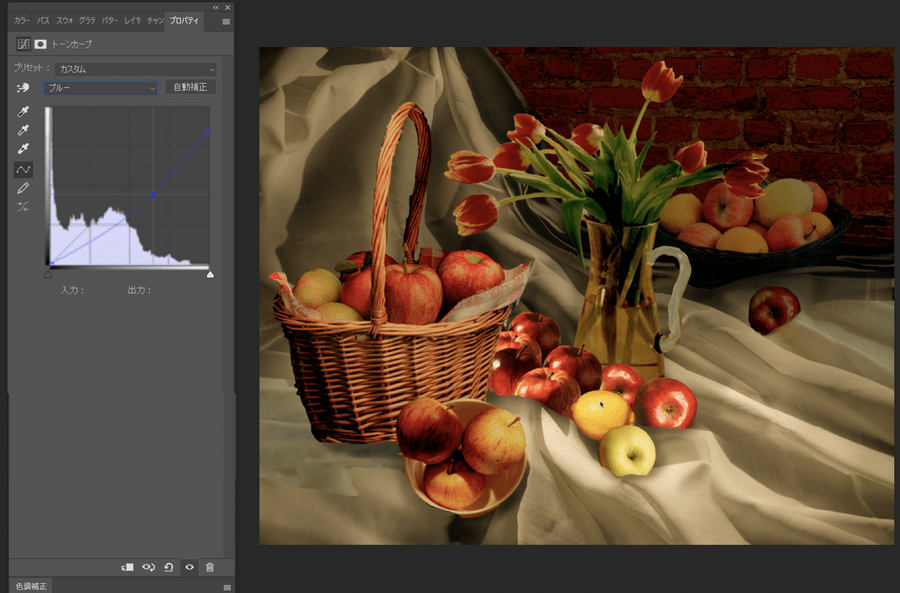Open the プリセット カスタム dropdown

point(136,69)
